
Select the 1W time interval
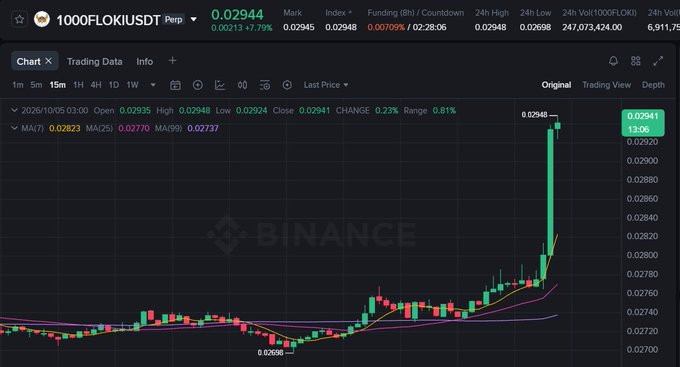[x=132, y=85]
